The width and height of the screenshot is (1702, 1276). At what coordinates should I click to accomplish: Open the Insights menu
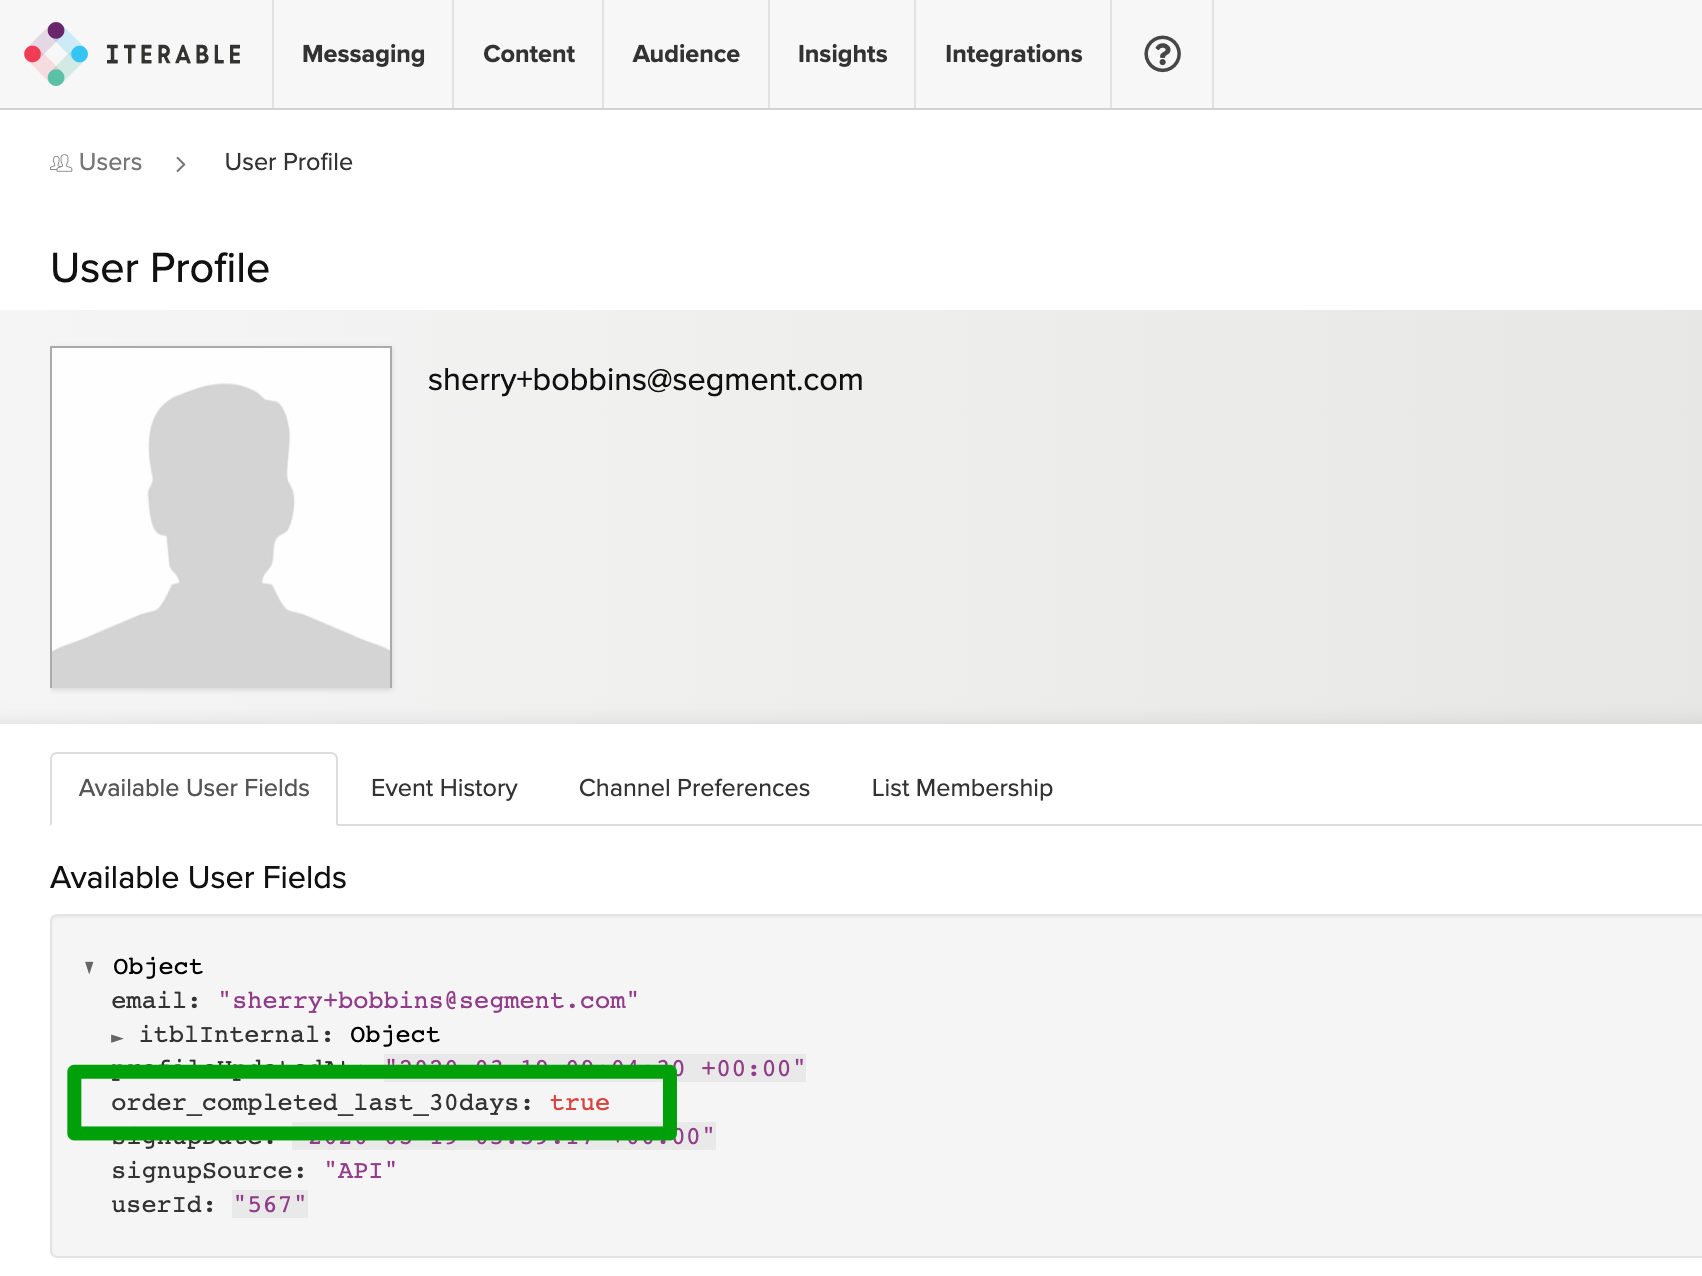tap(841, 54)
